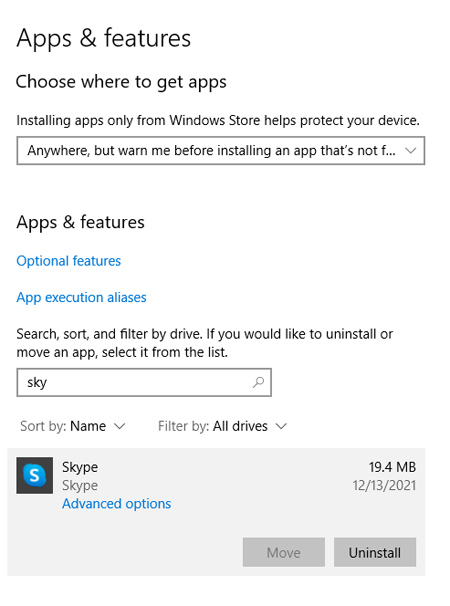This screenshot has width=450, height=606.
Task: Click the arrow next to Sort by Name
Action: click(120, 426)
